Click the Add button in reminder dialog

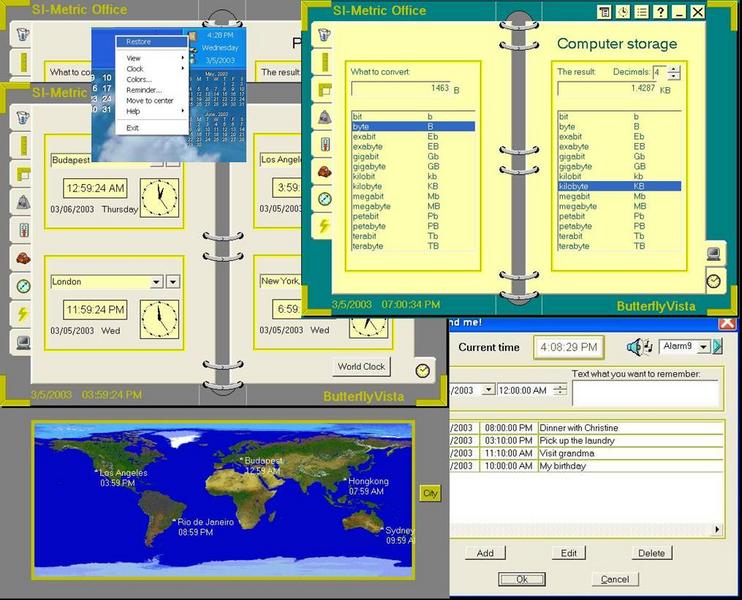(x=485, y=553)
